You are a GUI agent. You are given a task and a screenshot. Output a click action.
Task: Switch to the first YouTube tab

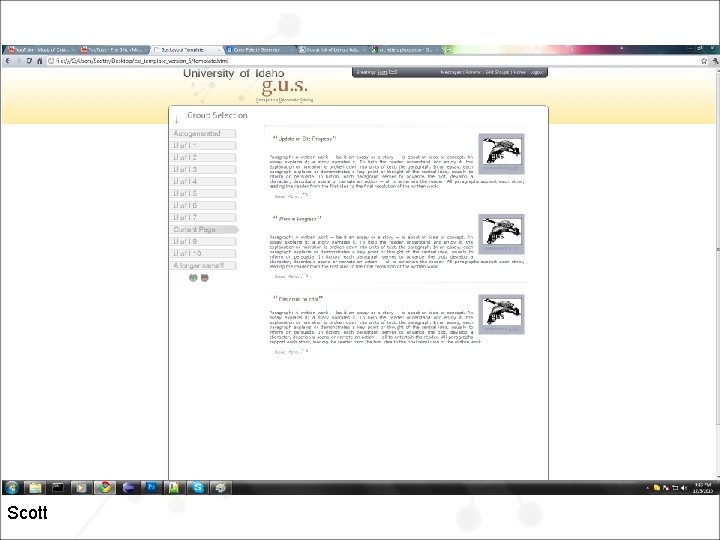coord(41,50)
